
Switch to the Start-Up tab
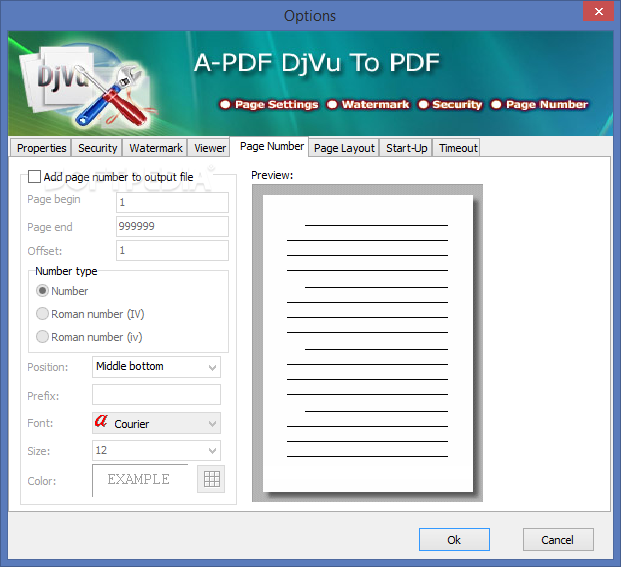(x=406, y=148)
